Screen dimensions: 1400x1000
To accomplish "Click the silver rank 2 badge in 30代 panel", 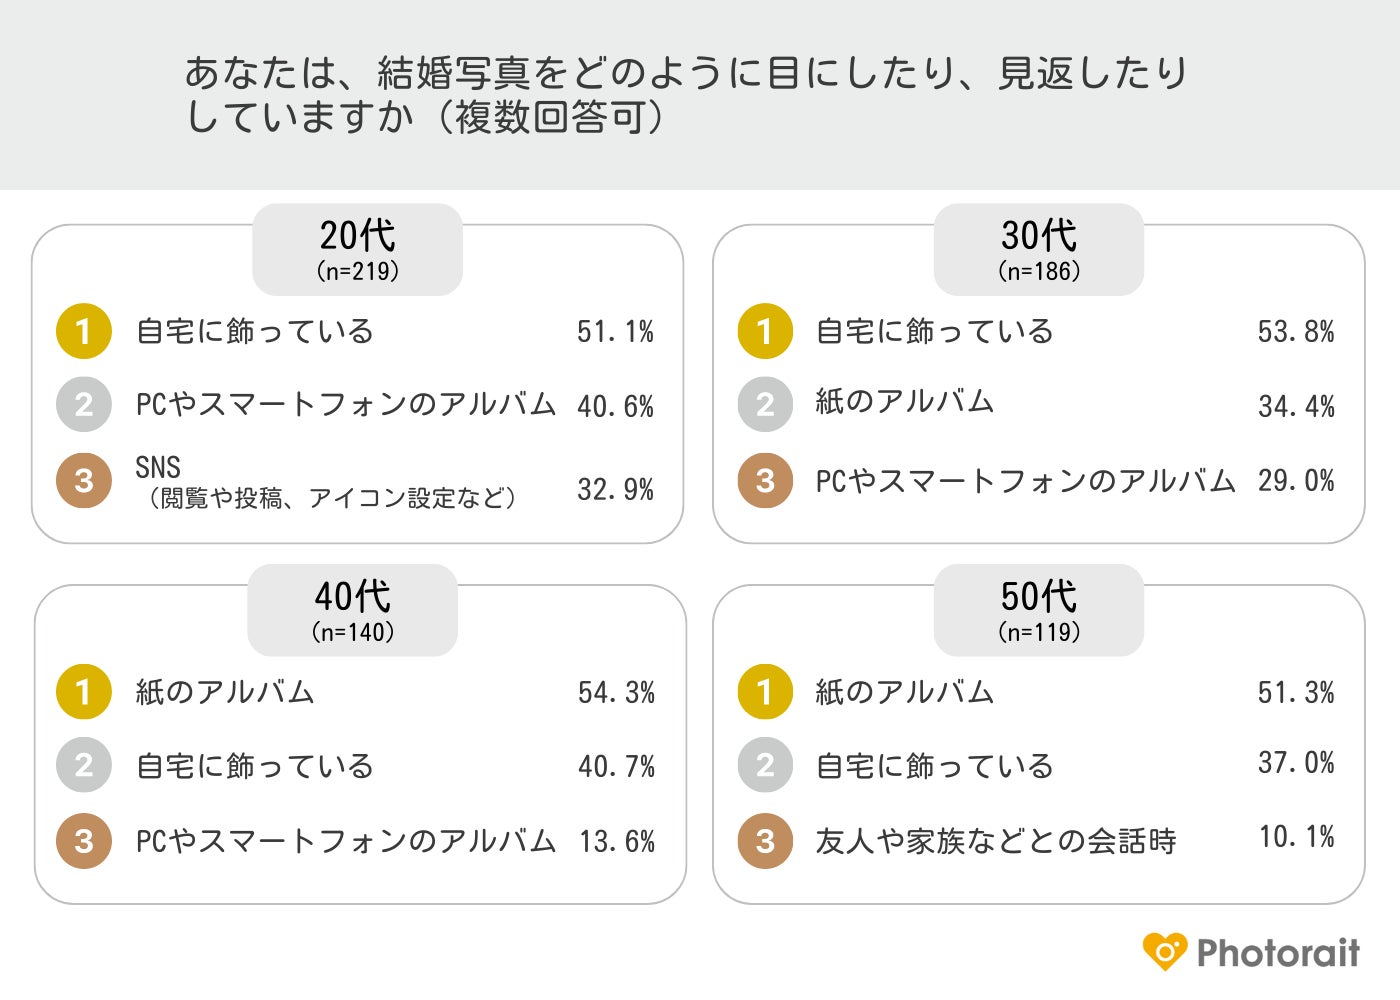I will click(x=765, y=404).
